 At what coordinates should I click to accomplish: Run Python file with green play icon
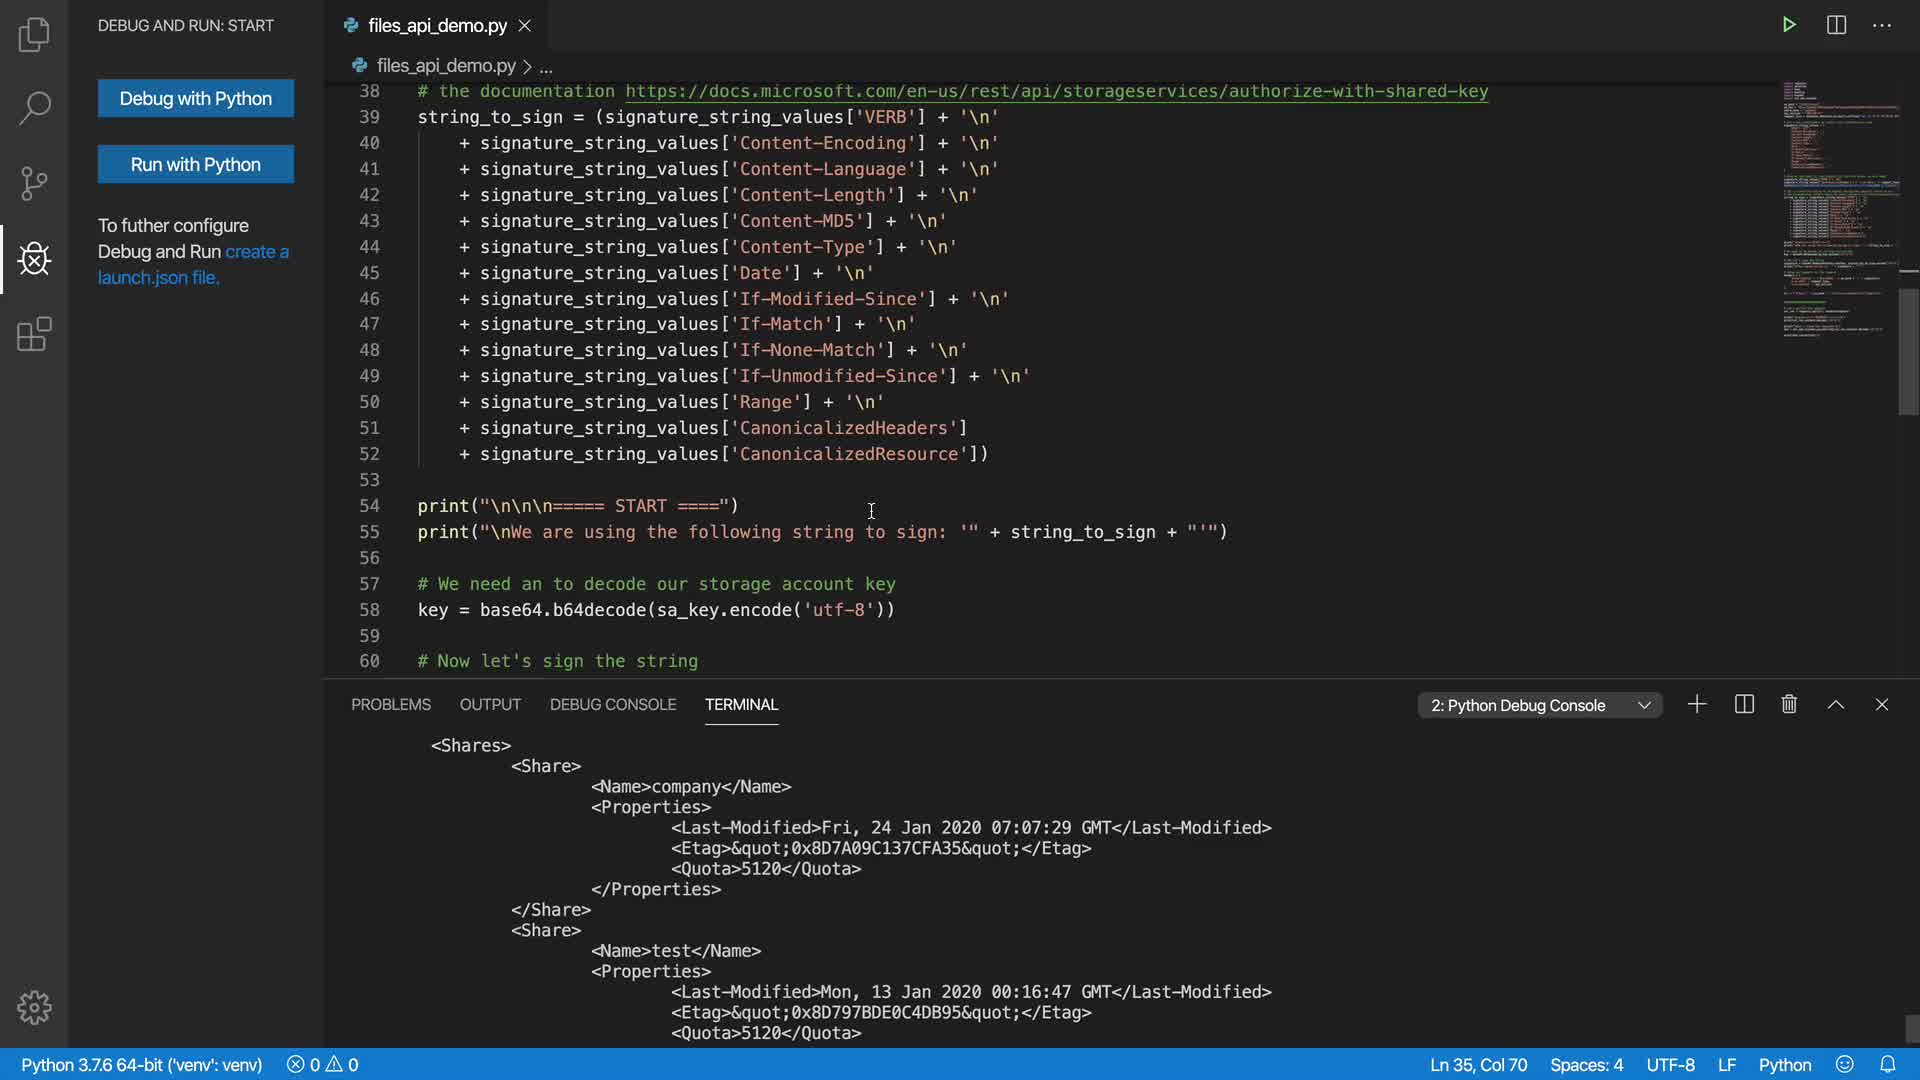[1789, 25]
